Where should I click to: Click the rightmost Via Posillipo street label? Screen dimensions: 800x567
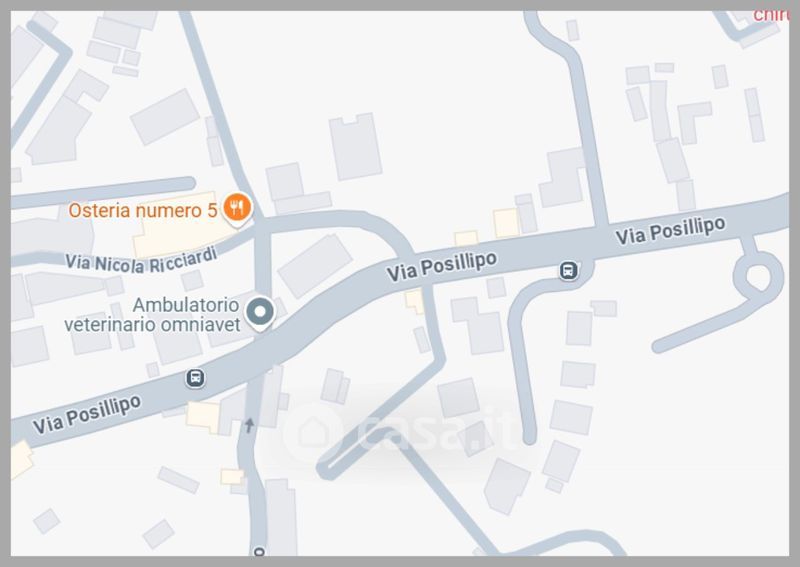670,231
